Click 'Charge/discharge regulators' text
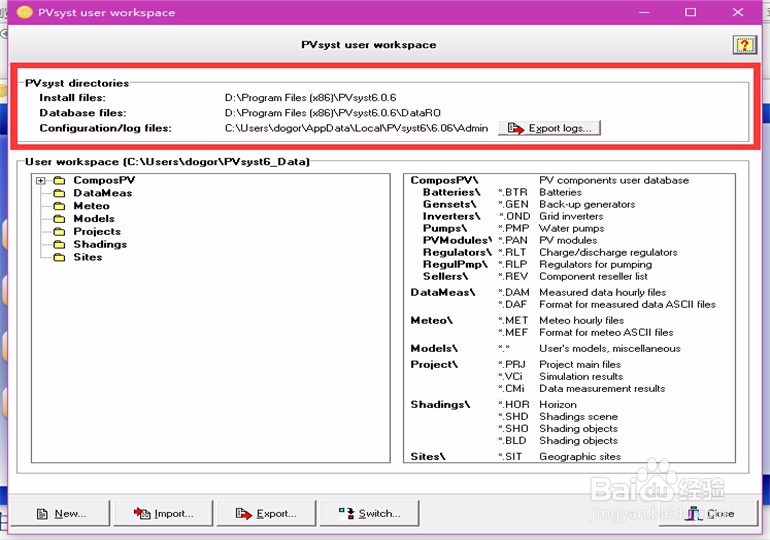Image resolution: width=770 pixels, height=540 pixels. pos(608,252)
